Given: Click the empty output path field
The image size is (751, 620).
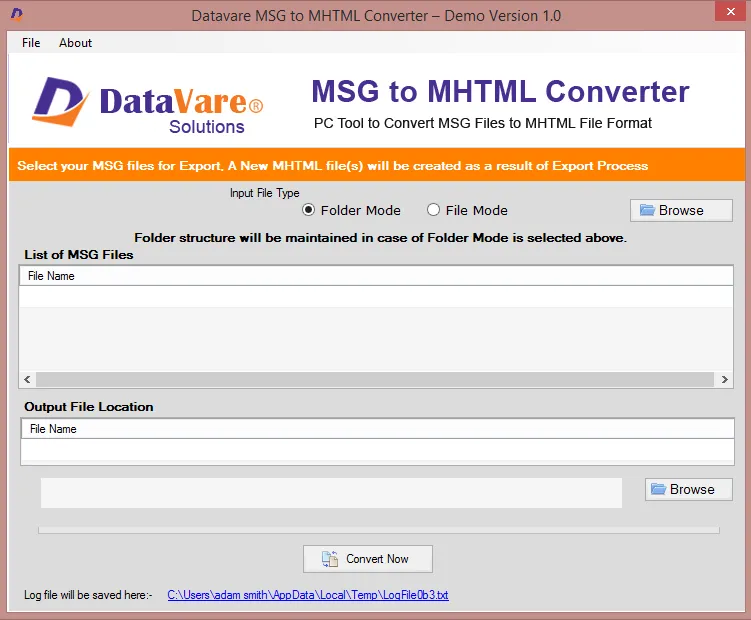Looking at the screenshot, I should 331,493.
